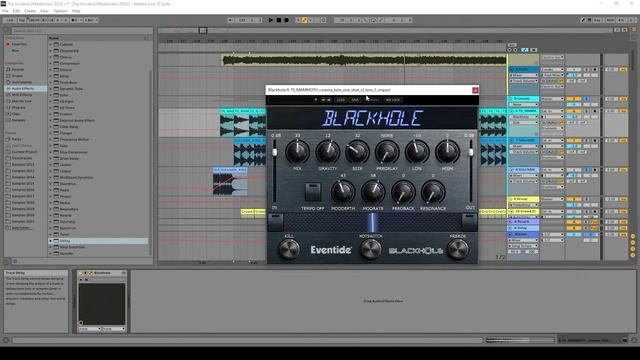Open the Blackhole device chooser dropdown in mixer

pyautogui.click(x=524, y=117)
